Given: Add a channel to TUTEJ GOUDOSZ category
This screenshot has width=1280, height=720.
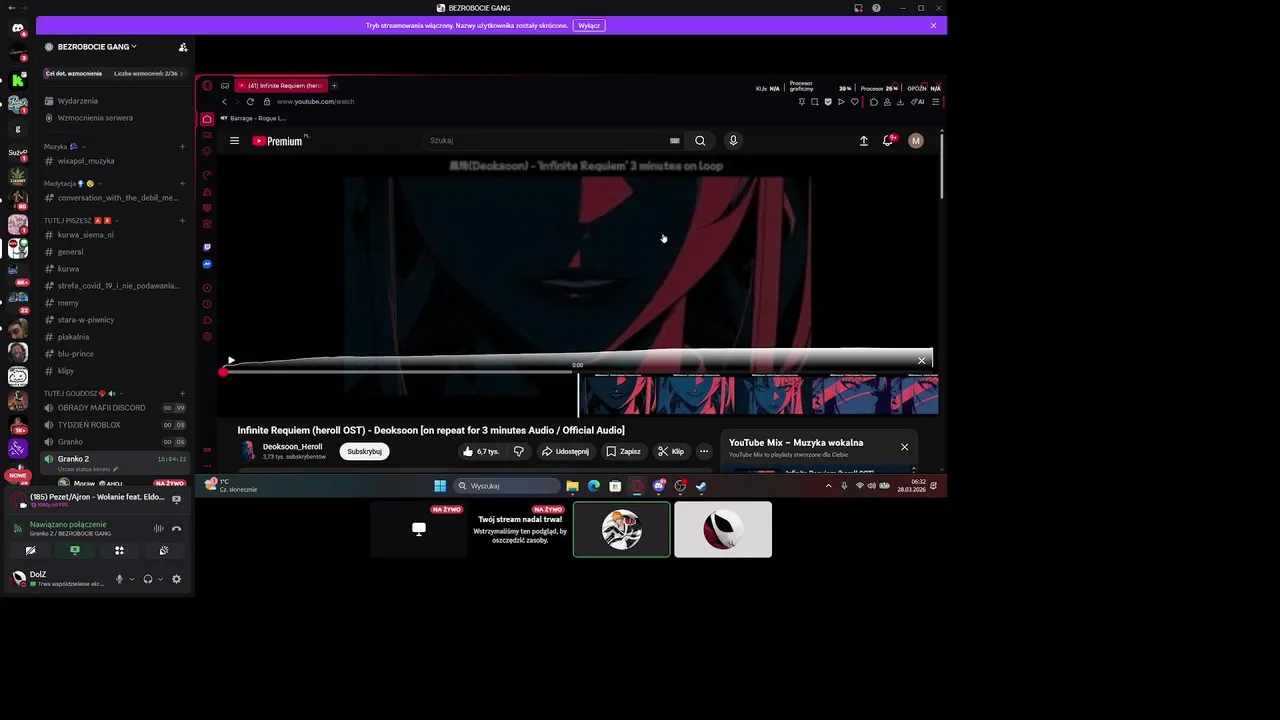Looking at the screenshot, I should pyautogui.click(x=182, y=393).
